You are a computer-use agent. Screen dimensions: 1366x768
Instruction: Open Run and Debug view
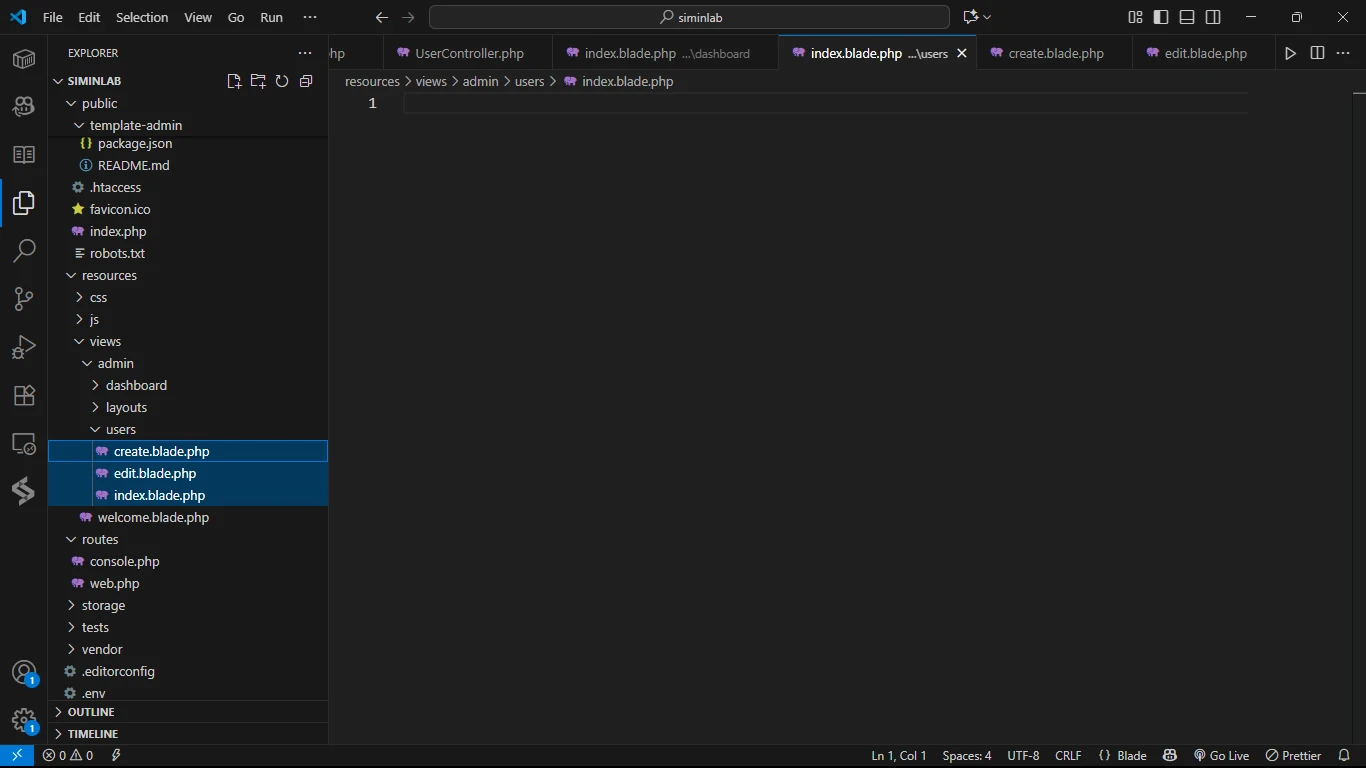click(x=24, y=347)
